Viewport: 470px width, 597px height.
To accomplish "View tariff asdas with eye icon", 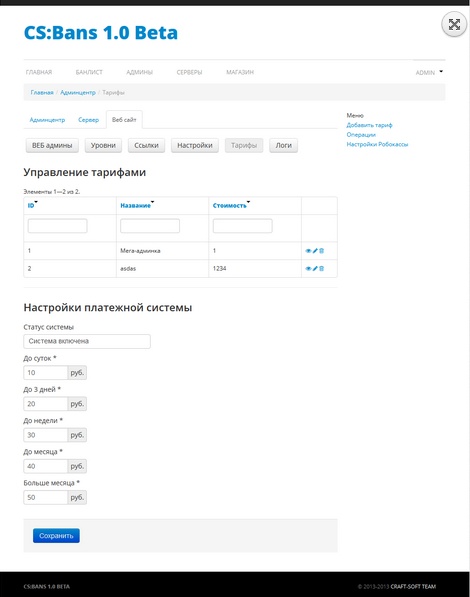I will pos(308,268).
